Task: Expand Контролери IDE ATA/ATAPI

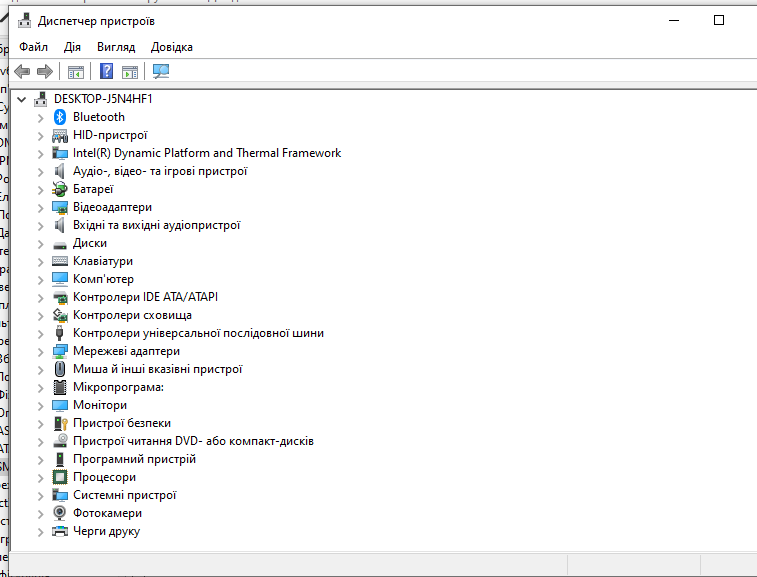Action: click(x=41, y=298)
